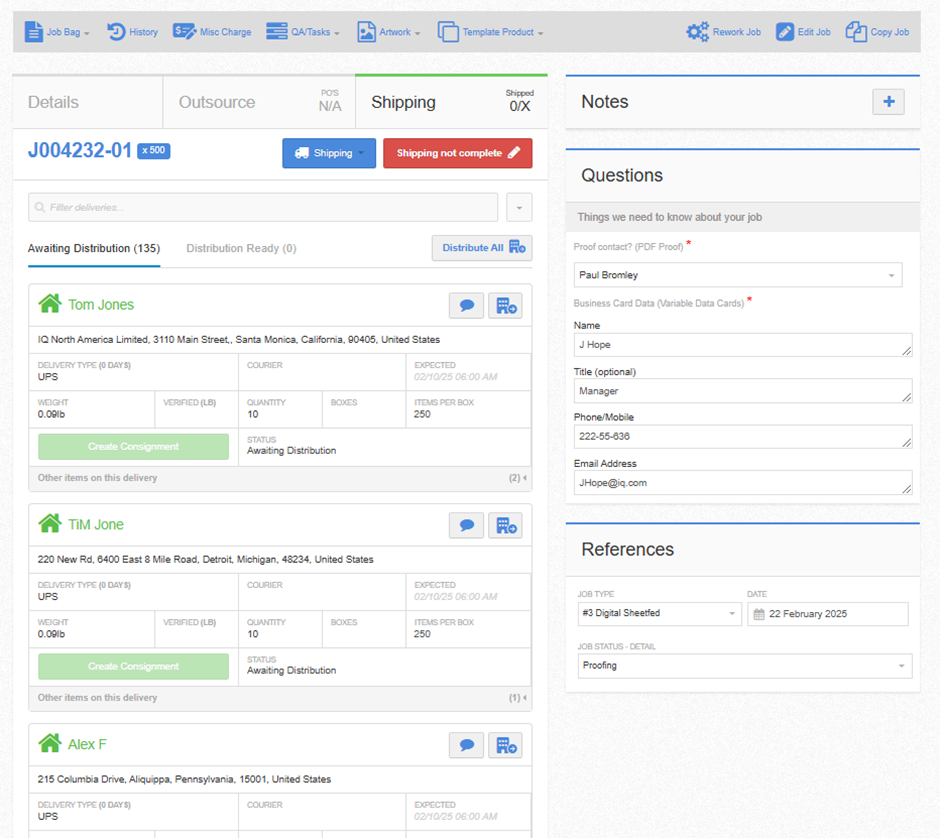Click the Distribute All button
This screenshot has width=940, height=838.
482,248
